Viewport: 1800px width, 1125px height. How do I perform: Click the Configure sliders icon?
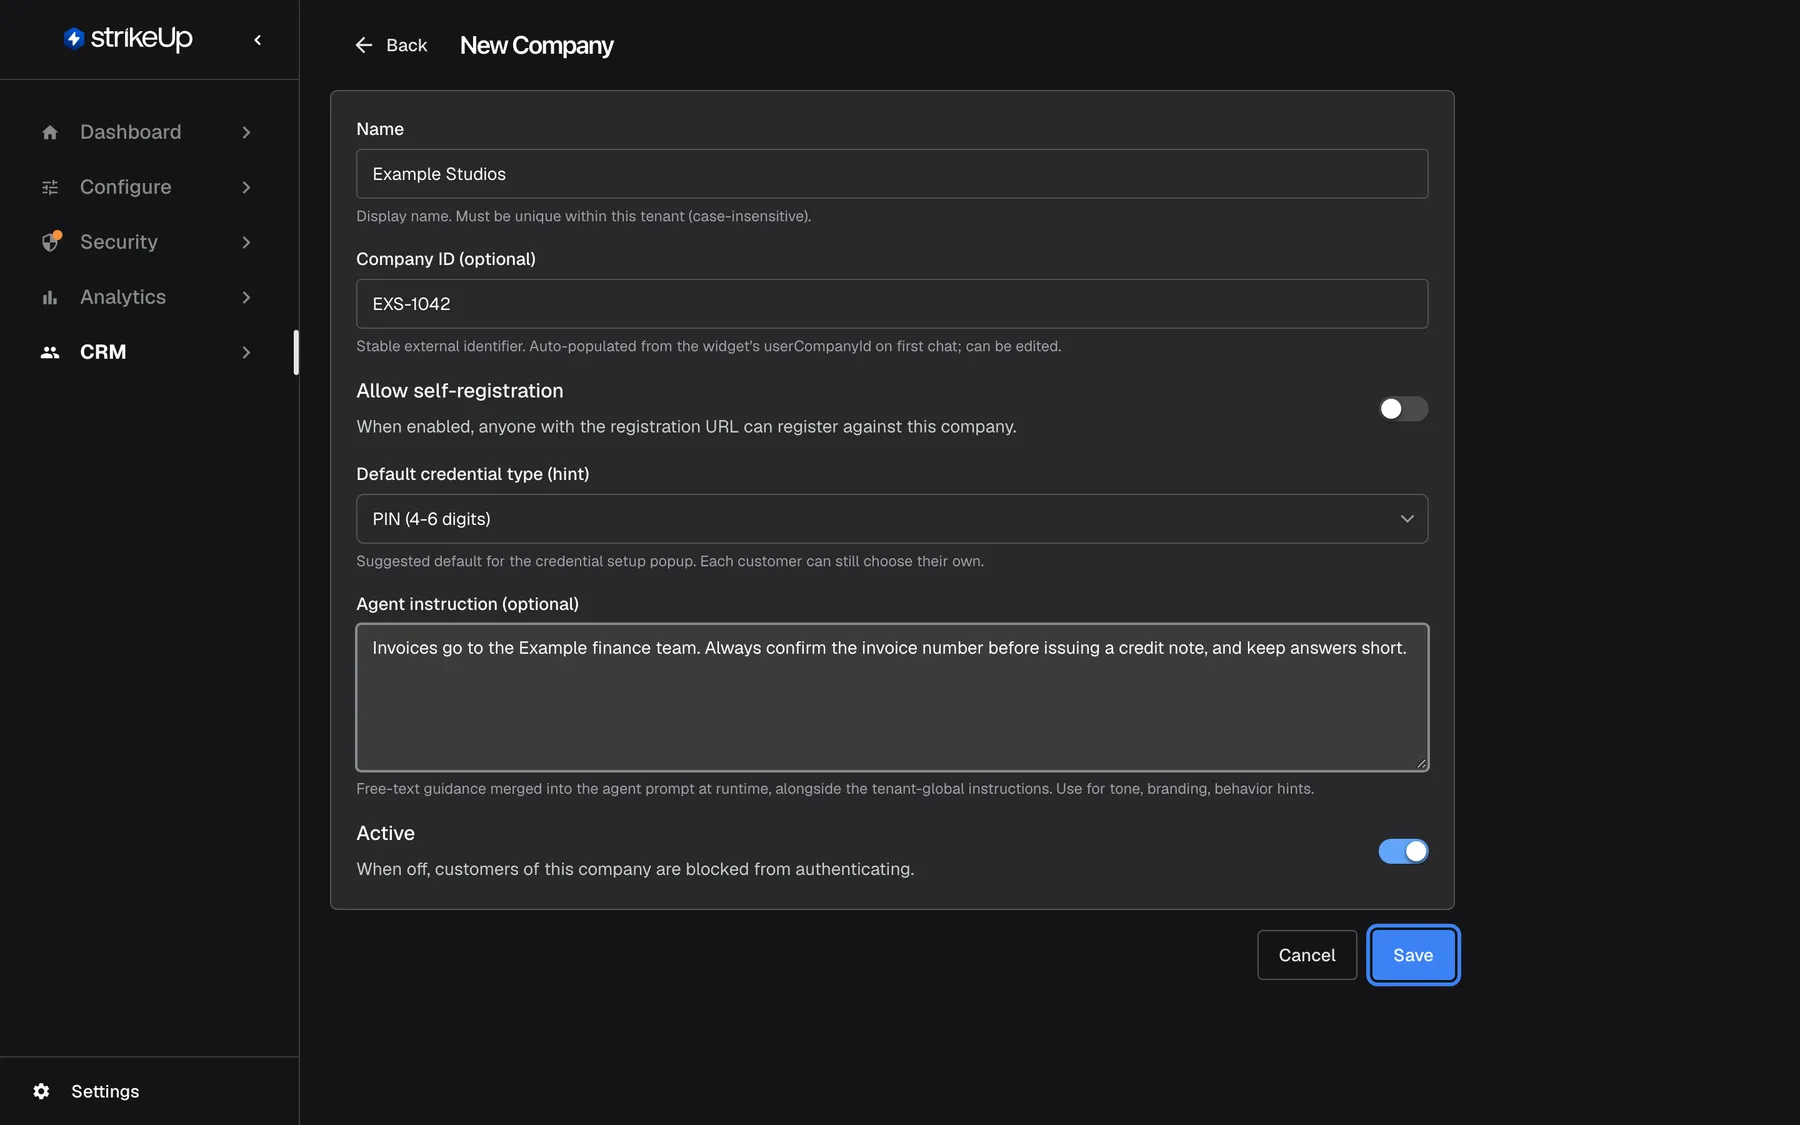[x=50, y=187]
